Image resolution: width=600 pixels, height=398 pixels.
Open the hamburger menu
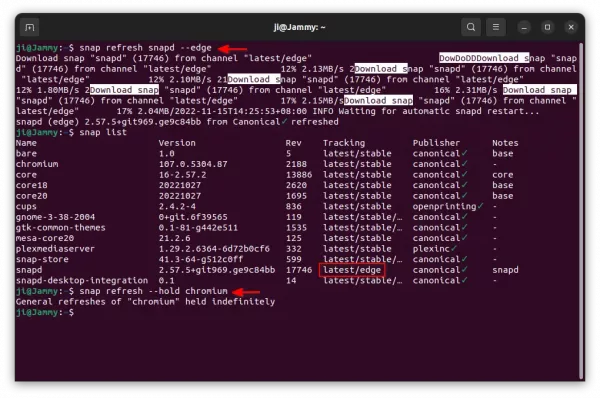(496, 27)
